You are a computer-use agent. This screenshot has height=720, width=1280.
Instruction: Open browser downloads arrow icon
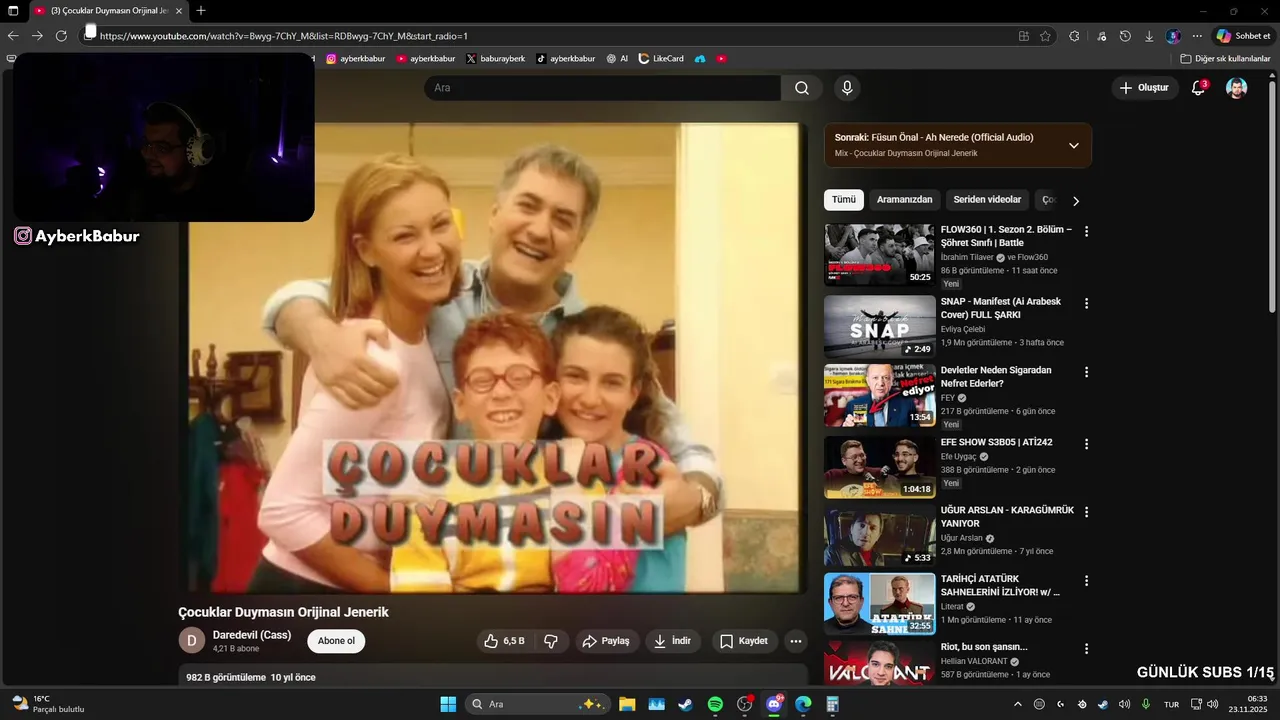click(1149, 36)
